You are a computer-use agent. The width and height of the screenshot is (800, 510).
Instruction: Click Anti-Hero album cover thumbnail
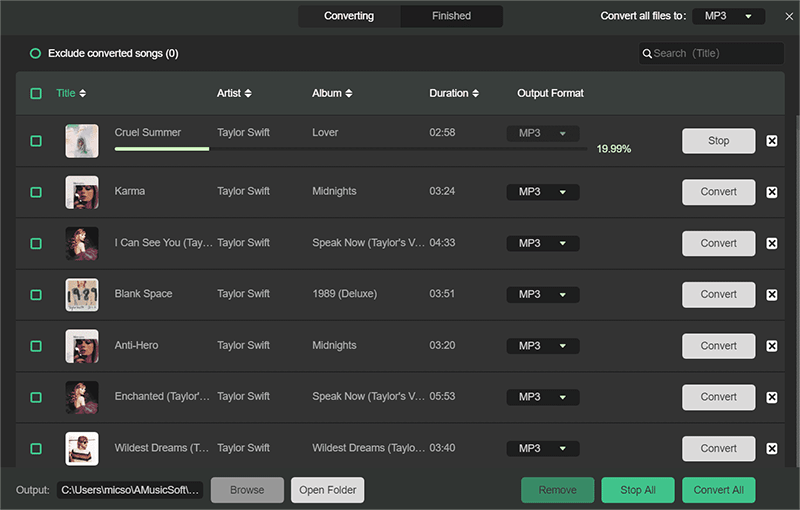coord(82,346)
